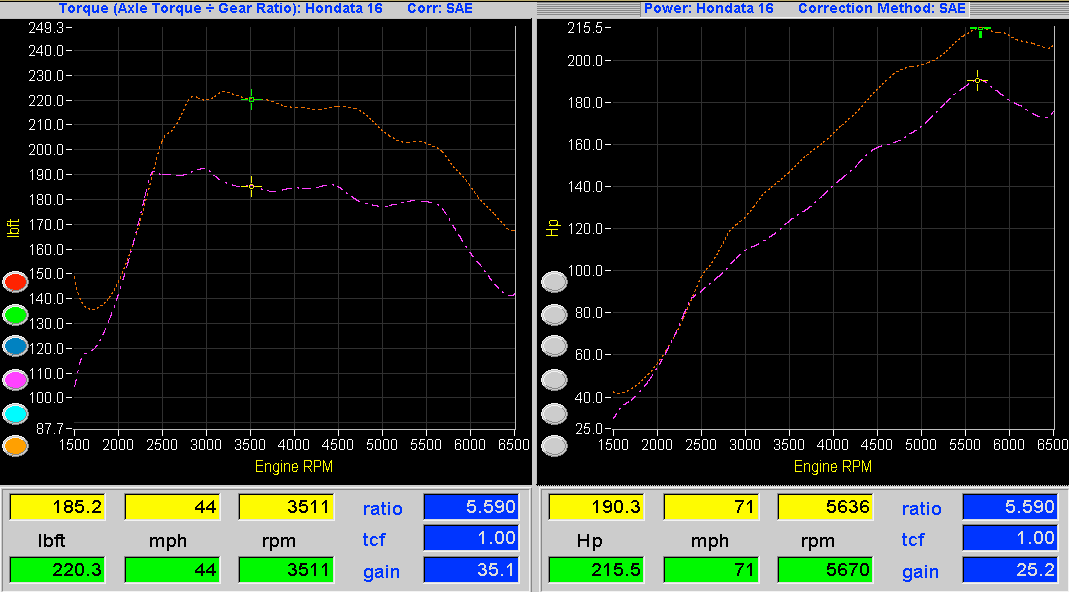This screenshot has height=592, width=1069.
Task: Click the power gain value 25.2
Action: (x=1010, y=569)
